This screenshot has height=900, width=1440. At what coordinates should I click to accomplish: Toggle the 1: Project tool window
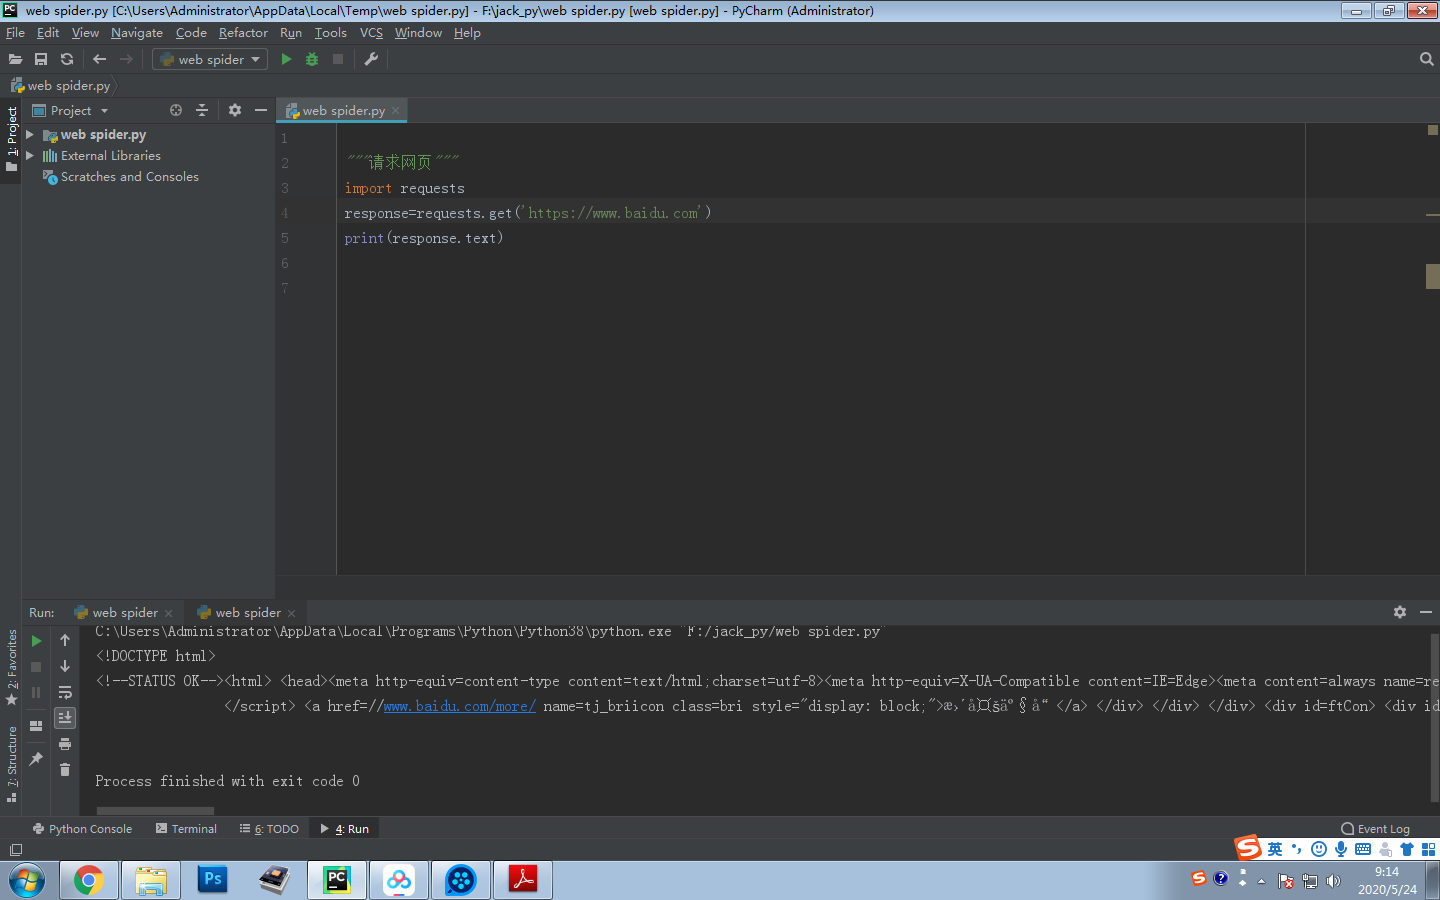point(11,139)
